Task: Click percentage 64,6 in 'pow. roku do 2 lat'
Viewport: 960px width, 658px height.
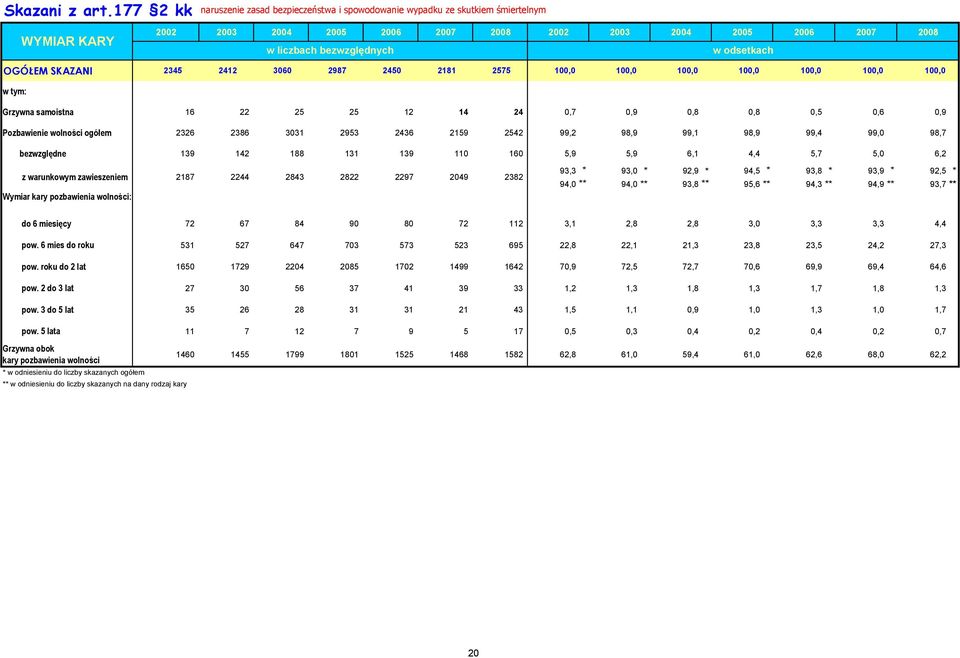Action: click(938, 266)
